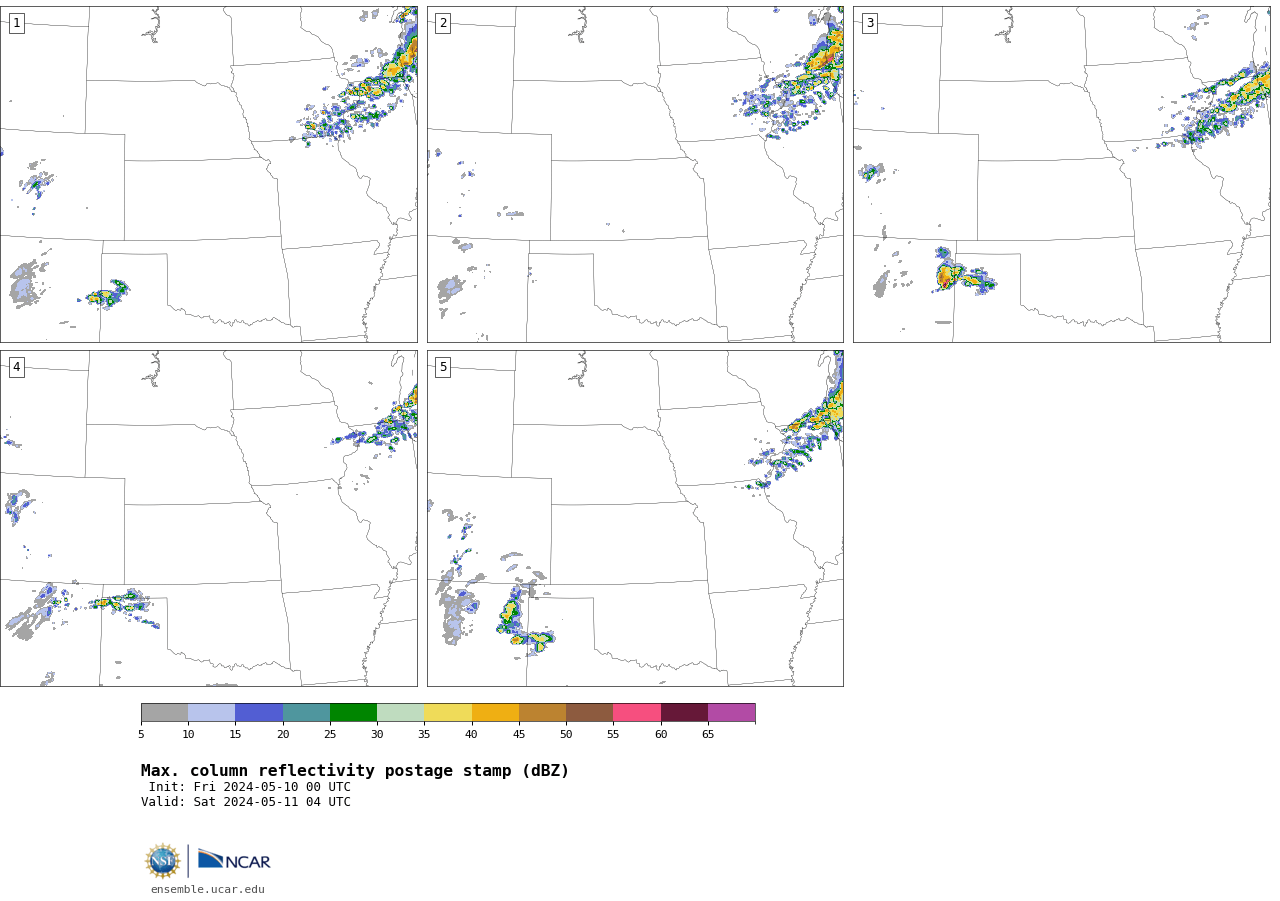Open ensemble member 2 reflectivity map
This screenshot has width=1280, height=901.
click(635, 174)
